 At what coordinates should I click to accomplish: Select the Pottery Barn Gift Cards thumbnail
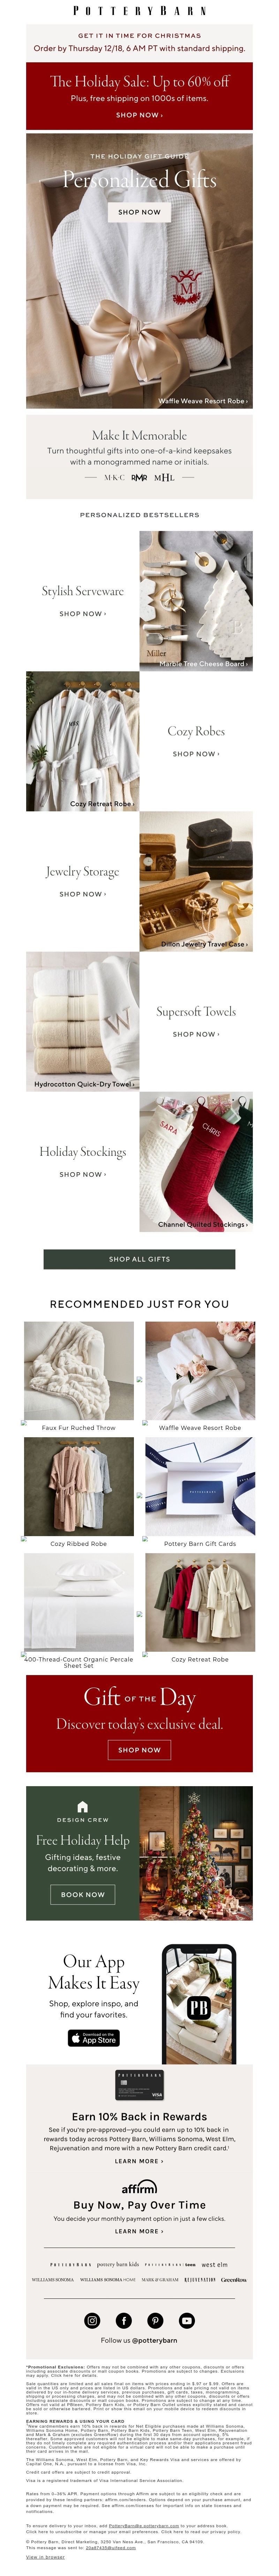pos(200,1487)
